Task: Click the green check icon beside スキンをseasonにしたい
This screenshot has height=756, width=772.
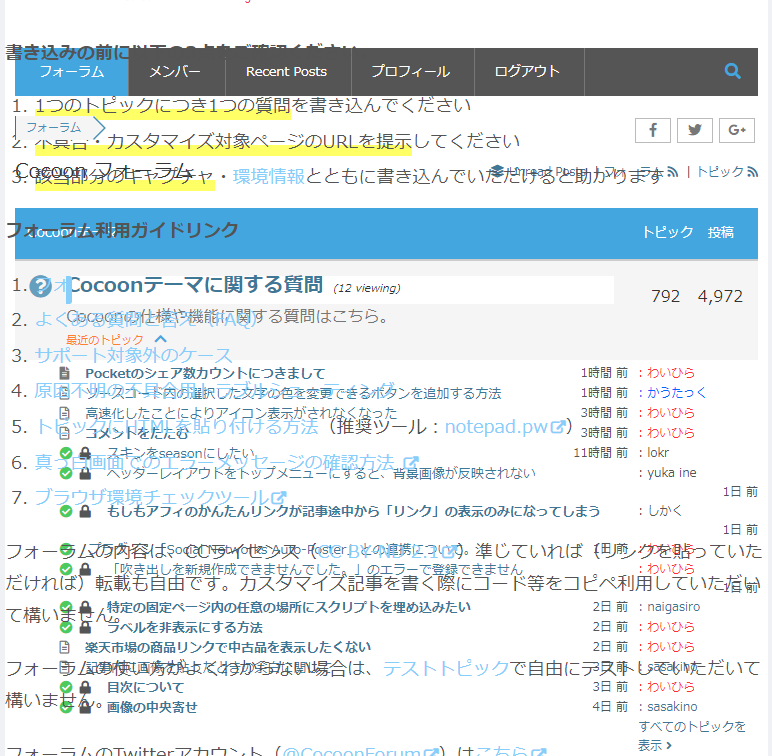Action: click(66, 453)
